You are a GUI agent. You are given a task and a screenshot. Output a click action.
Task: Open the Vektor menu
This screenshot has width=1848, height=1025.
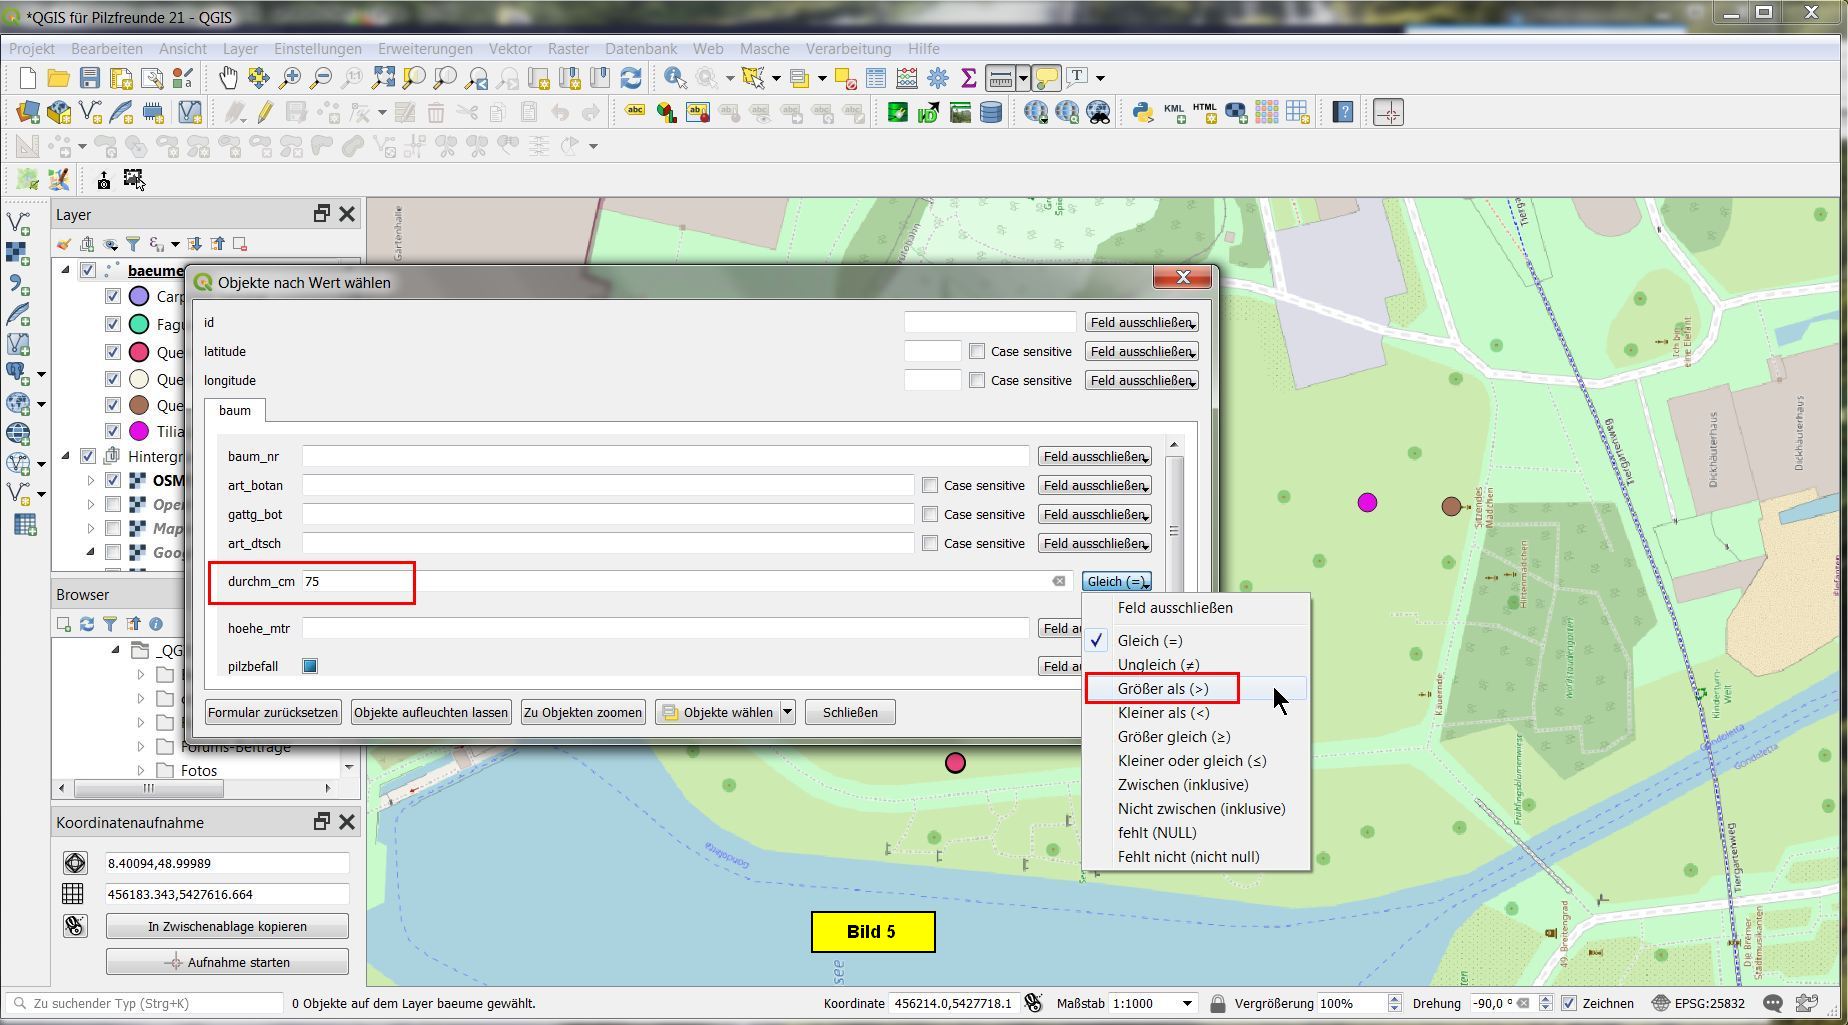(x=510, y=49)
